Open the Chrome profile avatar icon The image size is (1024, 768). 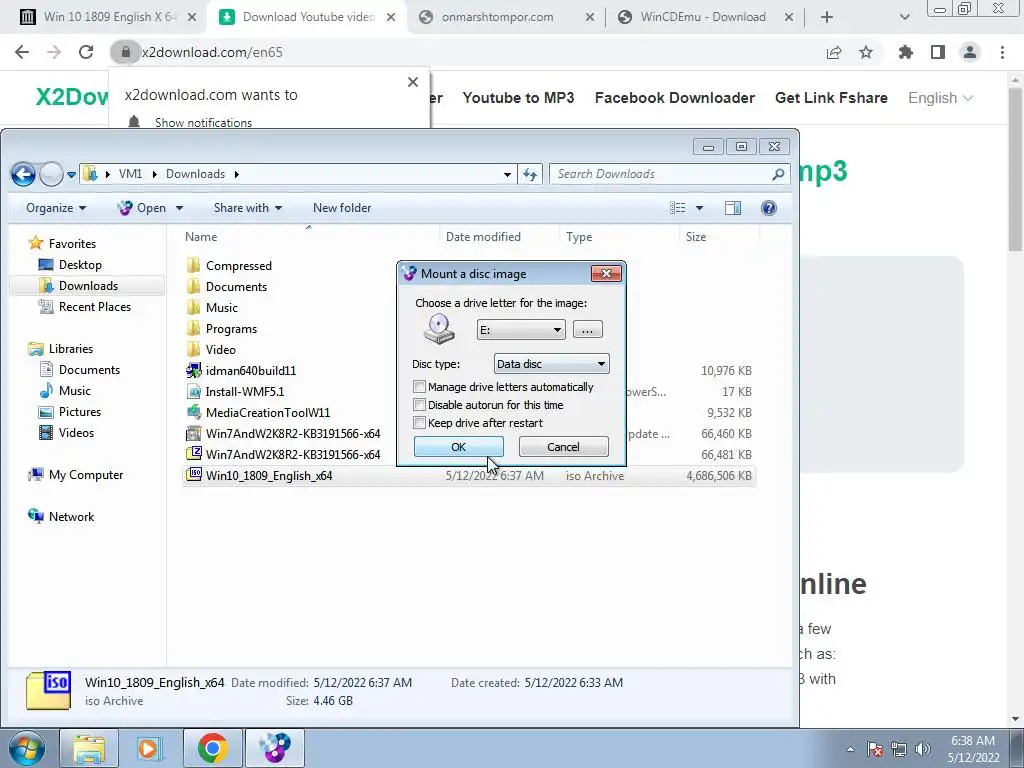[x=970, y=52]
